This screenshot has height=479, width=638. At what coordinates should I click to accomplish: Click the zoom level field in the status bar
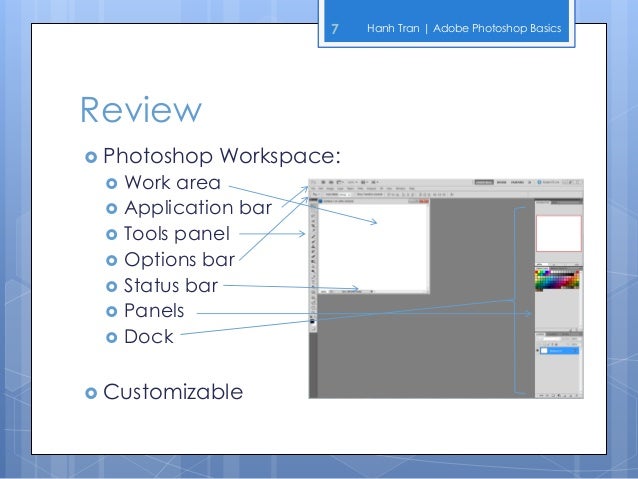point(324,292)
